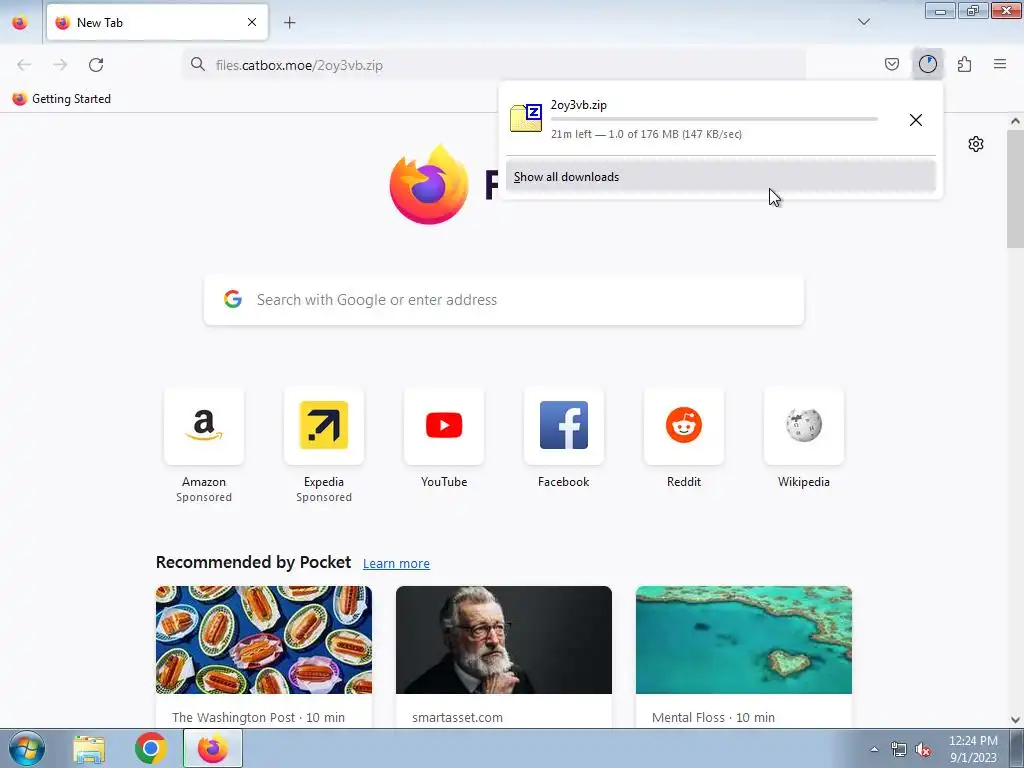Click the 2oy3vb.zip file icon
Screen dimensions: 1024x768
(x=526, y=118)
